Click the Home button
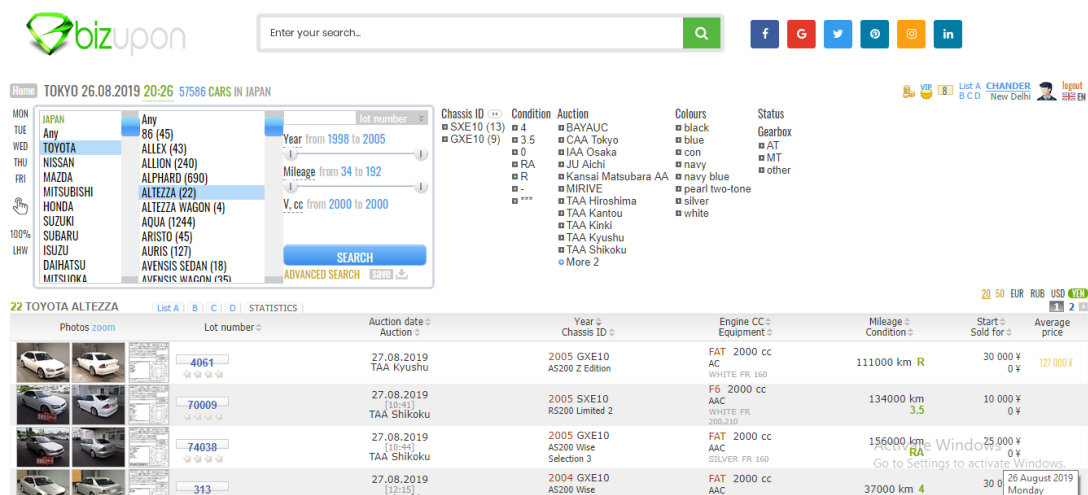 tap(24, 91)
